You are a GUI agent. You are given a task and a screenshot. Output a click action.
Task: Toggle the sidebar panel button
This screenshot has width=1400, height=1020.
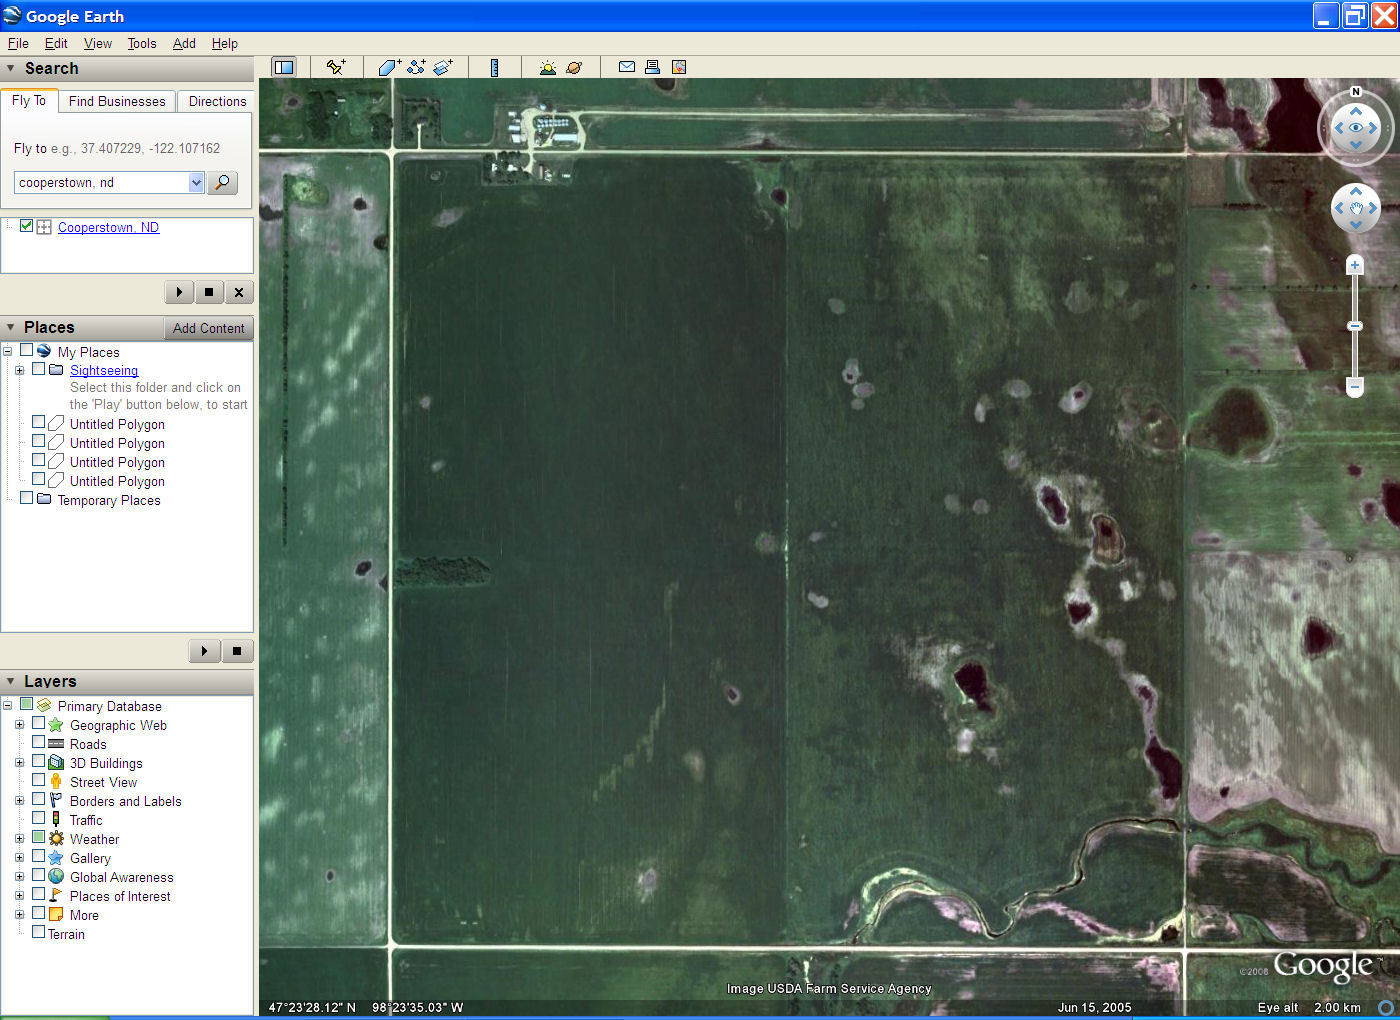(284, 67)
